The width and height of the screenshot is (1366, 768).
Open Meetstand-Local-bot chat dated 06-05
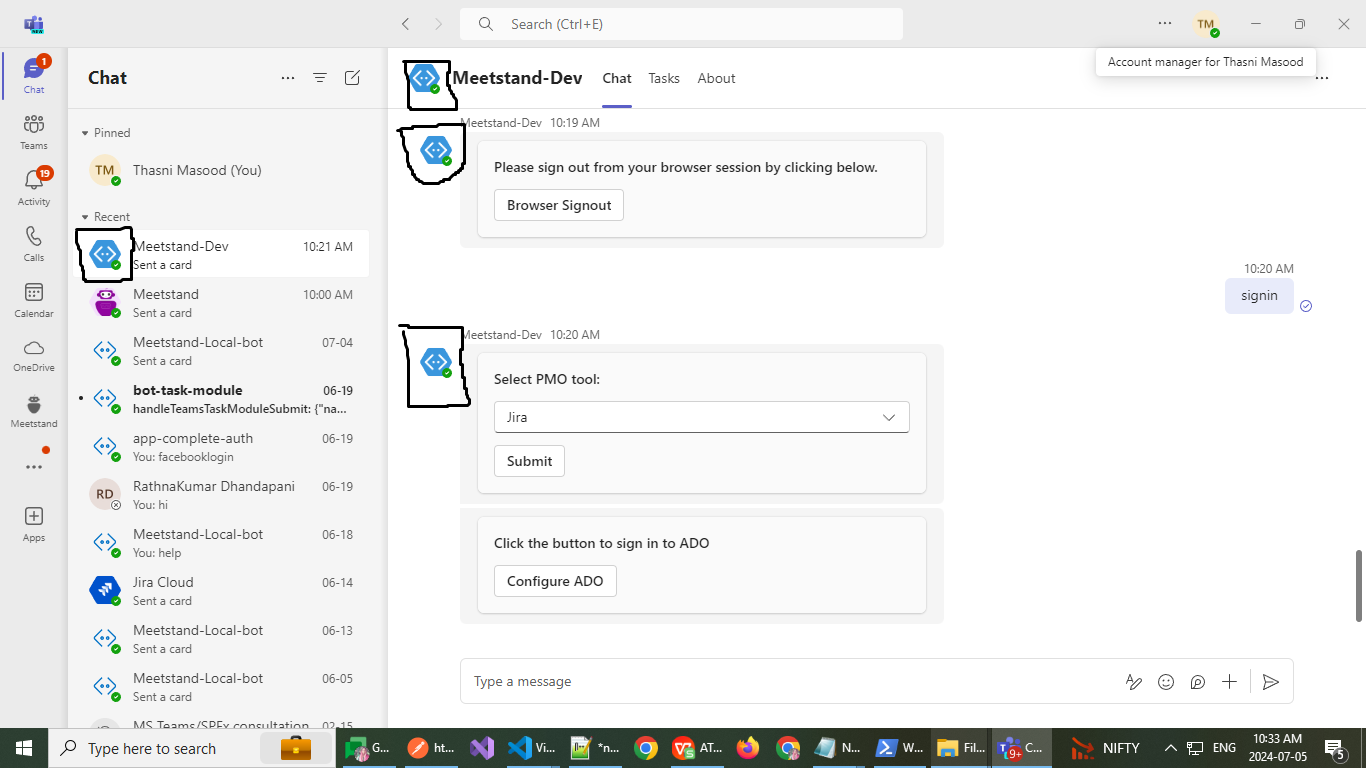tap(219, 686)
